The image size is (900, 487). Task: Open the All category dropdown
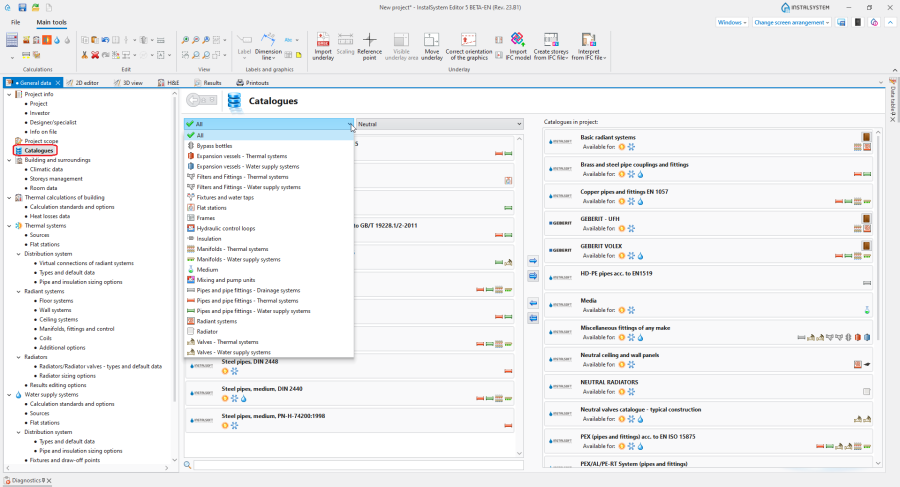point(269,124)
